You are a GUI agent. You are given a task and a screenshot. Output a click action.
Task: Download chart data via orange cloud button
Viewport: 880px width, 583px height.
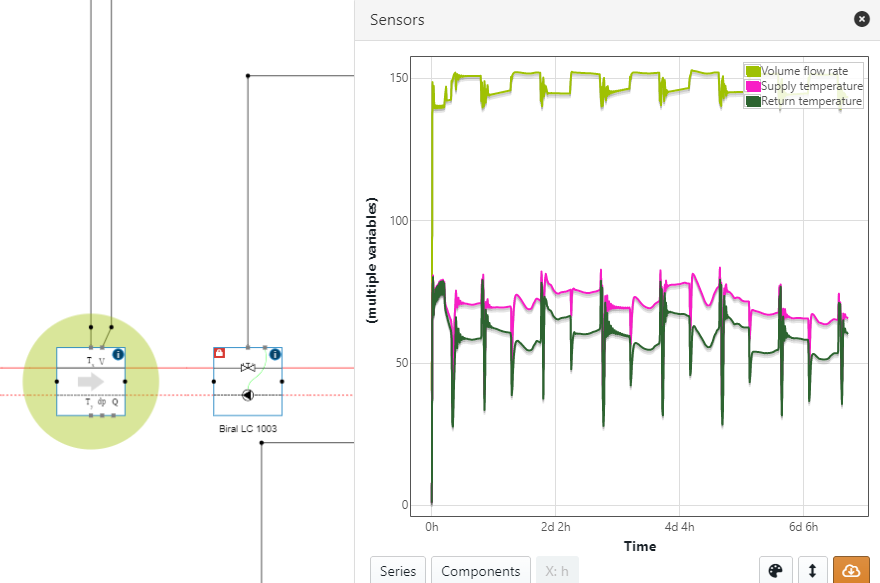coord(851,570)
